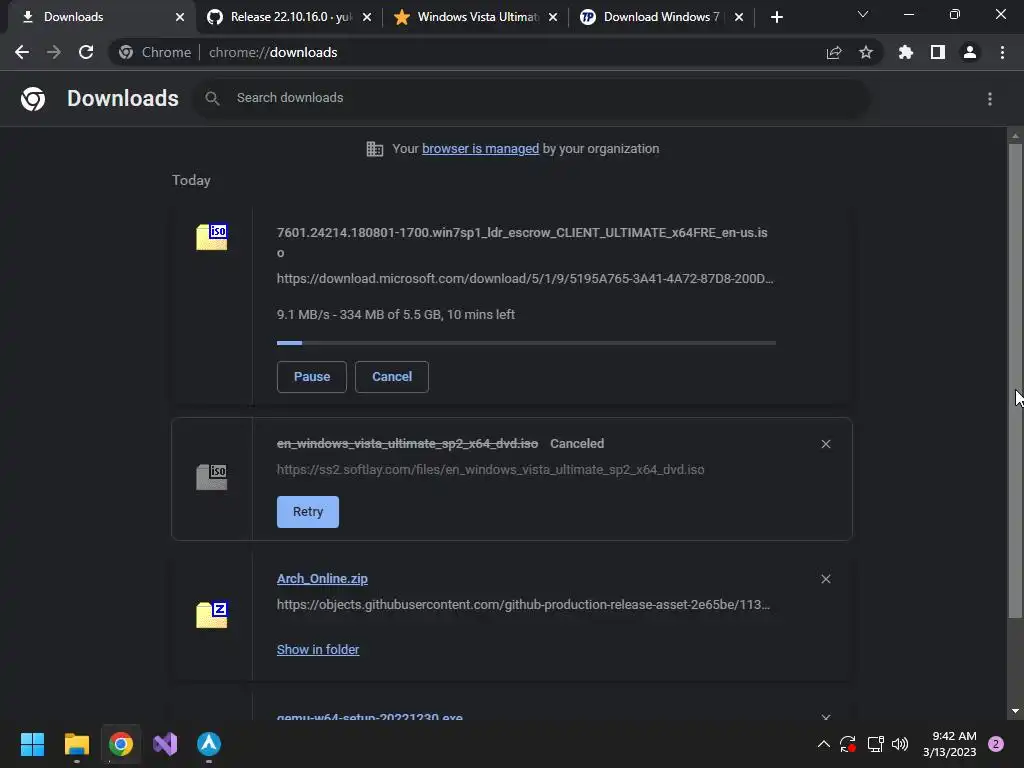Open the Chrome three-dot menu
The height and width of the screenshot is (768, 1024).
[1002, 52]
